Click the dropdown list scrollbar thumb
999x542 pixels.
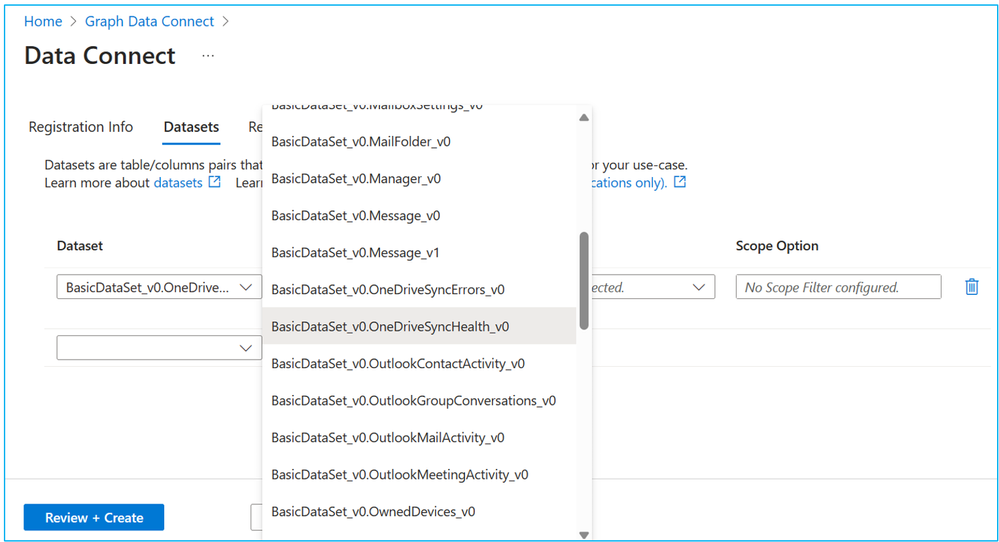pyautogui.click(x=584, y=280)
